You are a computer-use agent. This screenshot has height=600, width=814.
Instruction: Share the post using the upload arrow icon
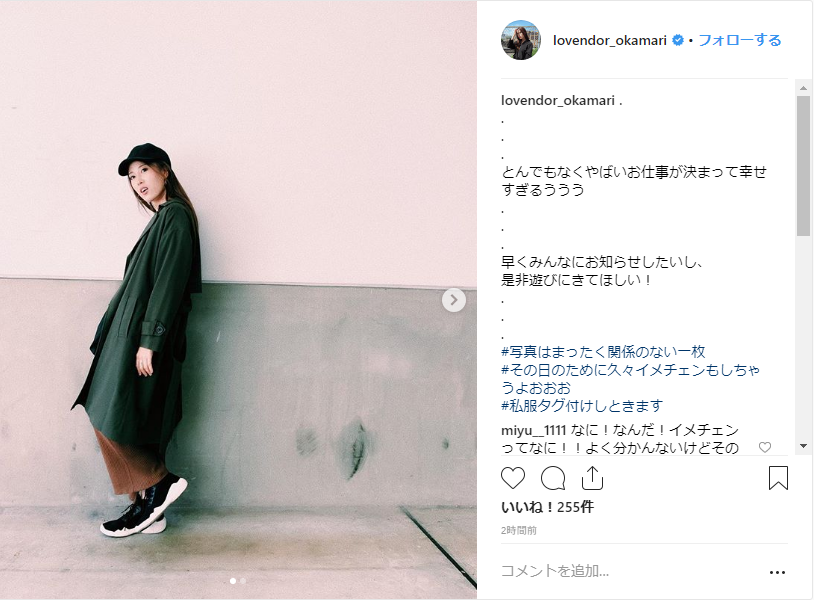[x=592, y=478]
